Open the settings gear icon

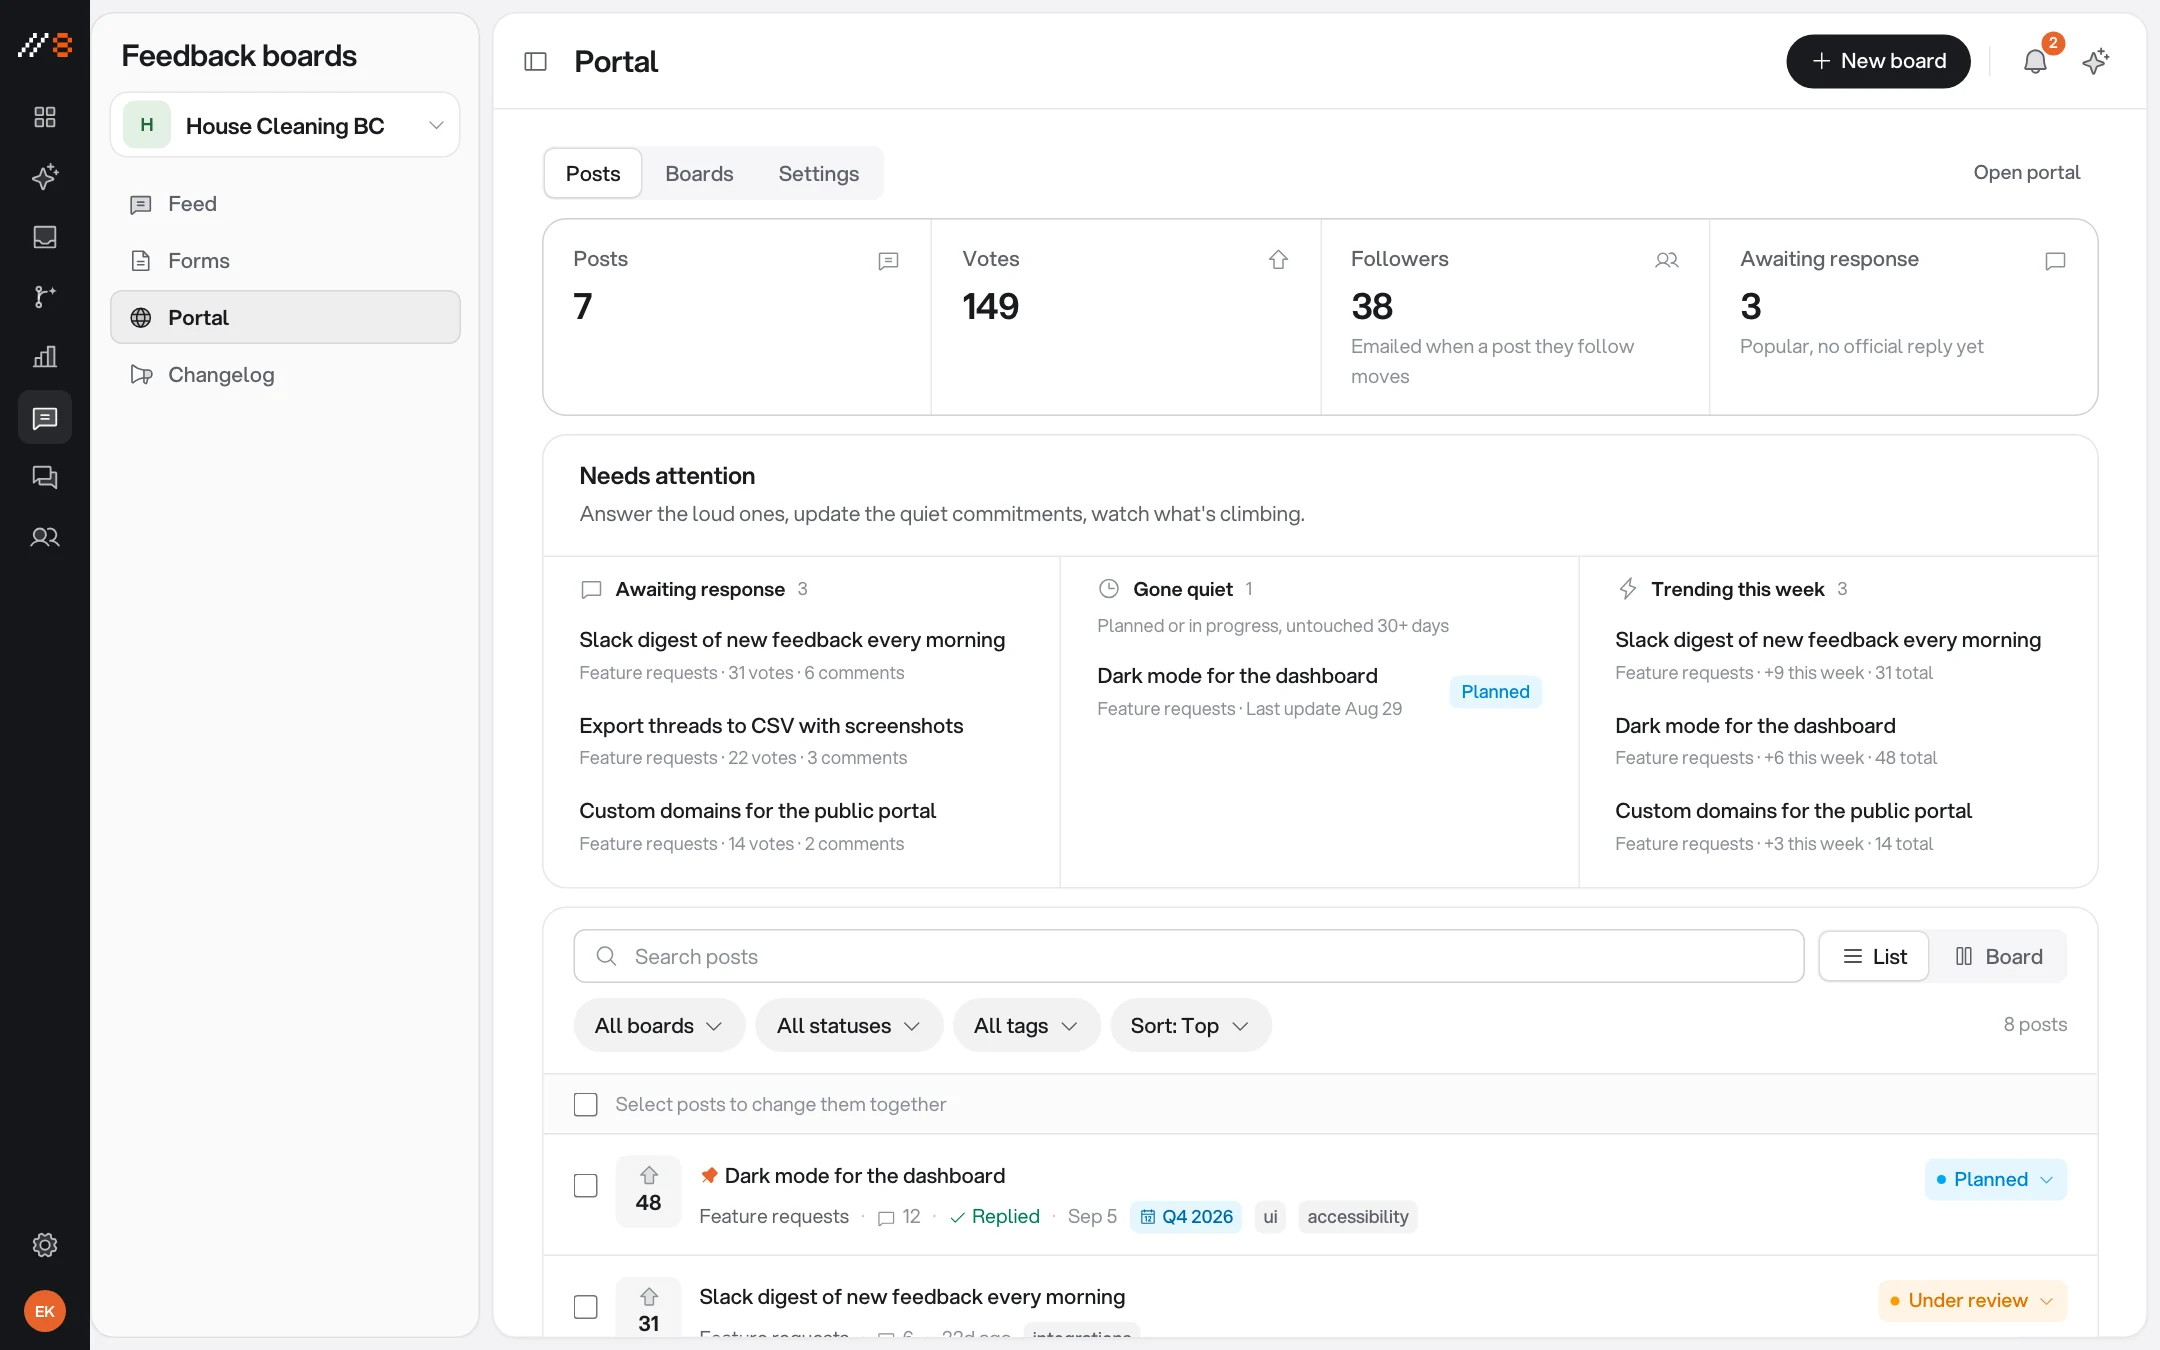[45, 1245]
